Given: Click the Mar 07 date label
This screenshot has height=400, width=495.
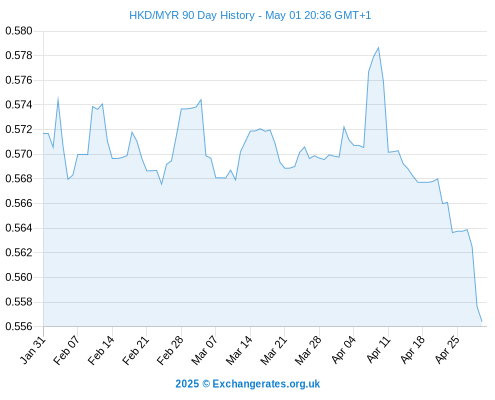Looking at the screenshot, I should tap(204, 350).
